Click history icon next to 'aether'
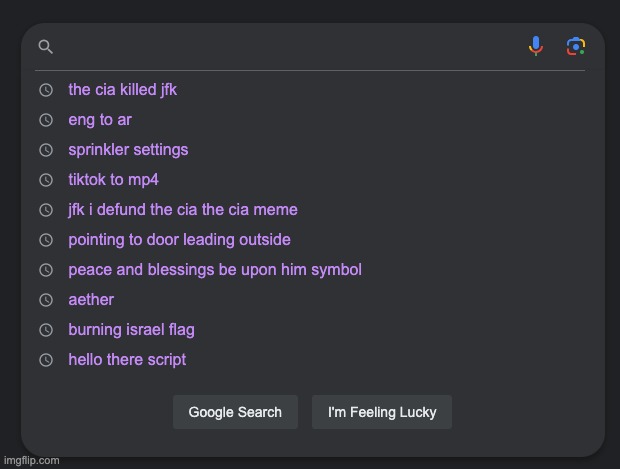 pyautogui.click(x=45, y=300)
